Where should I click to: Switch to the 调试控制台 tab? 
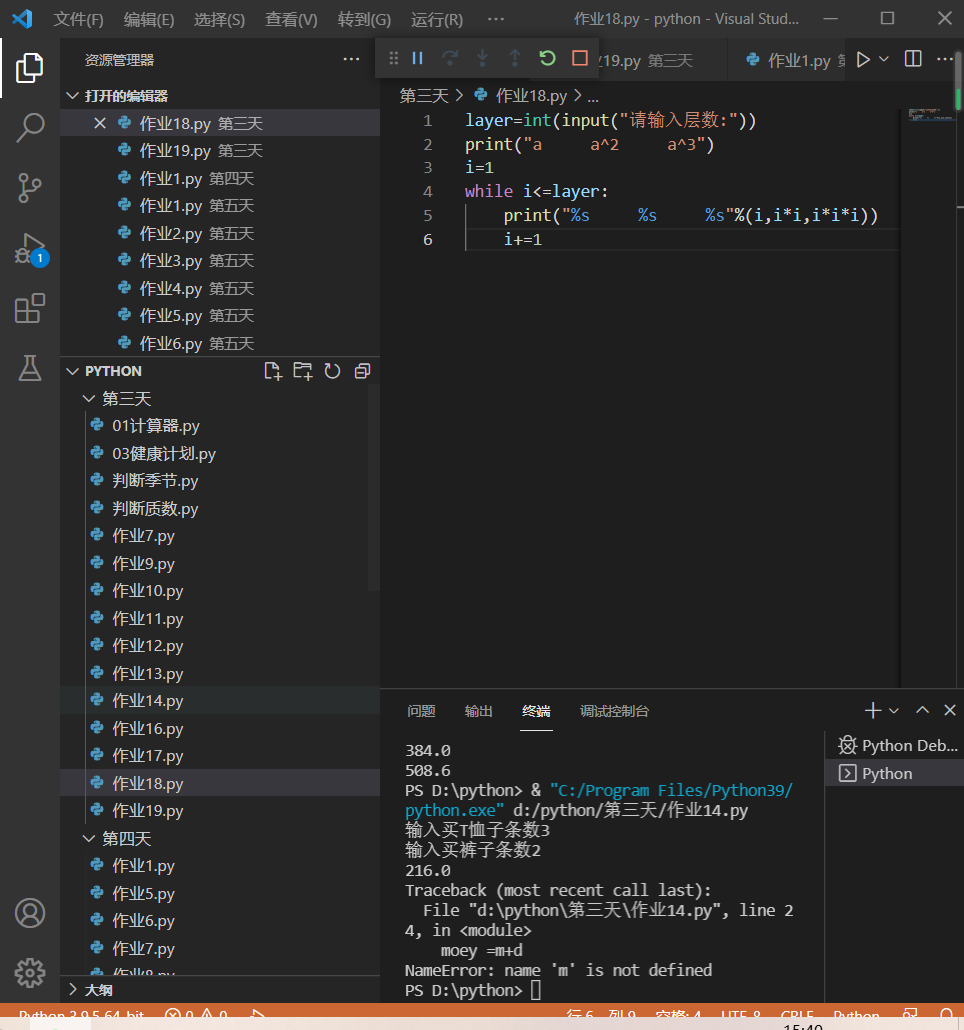coord(614,711)
